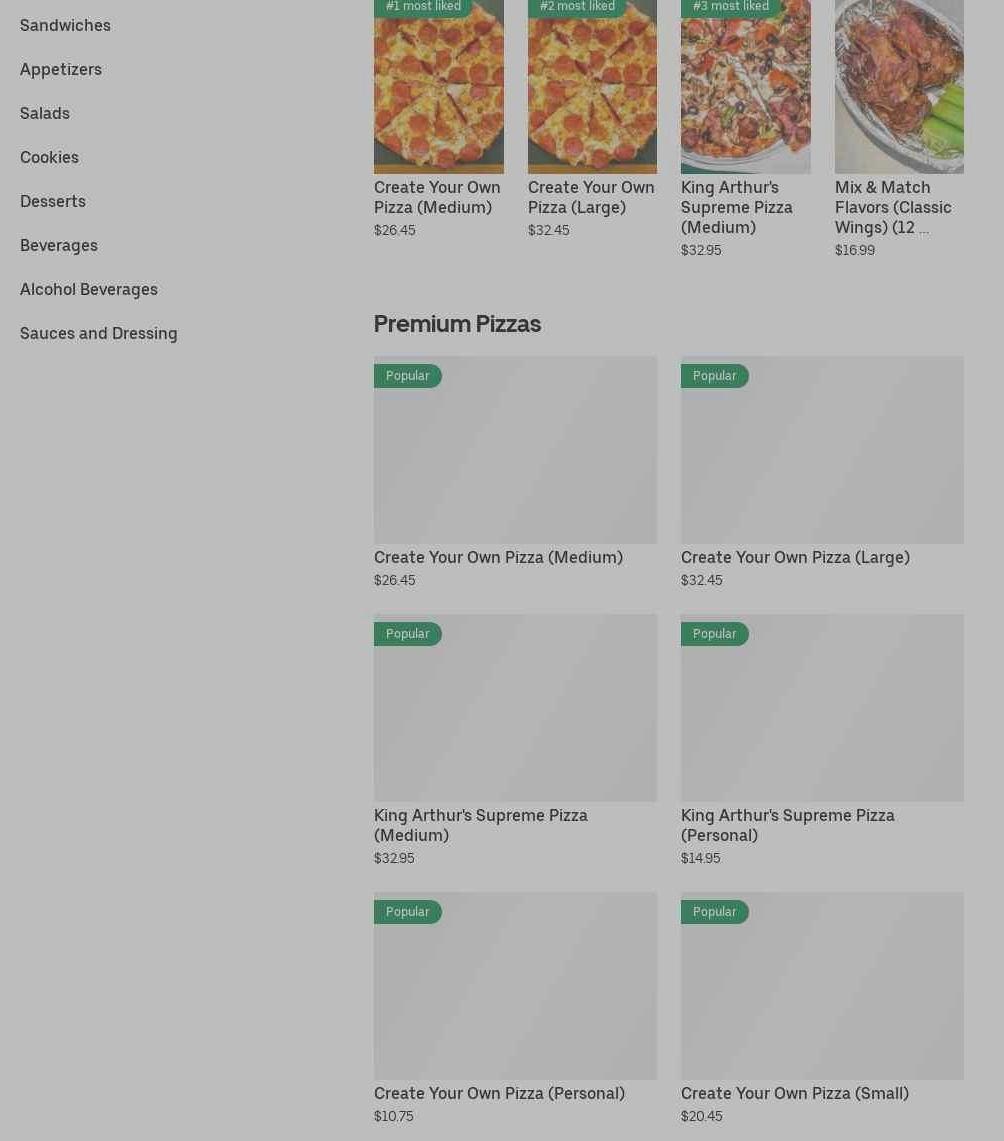Open the Sandwiches menu category
Image resolution: width=1004 pixels, height=1141 pixels.
click(x=65, y=25)
